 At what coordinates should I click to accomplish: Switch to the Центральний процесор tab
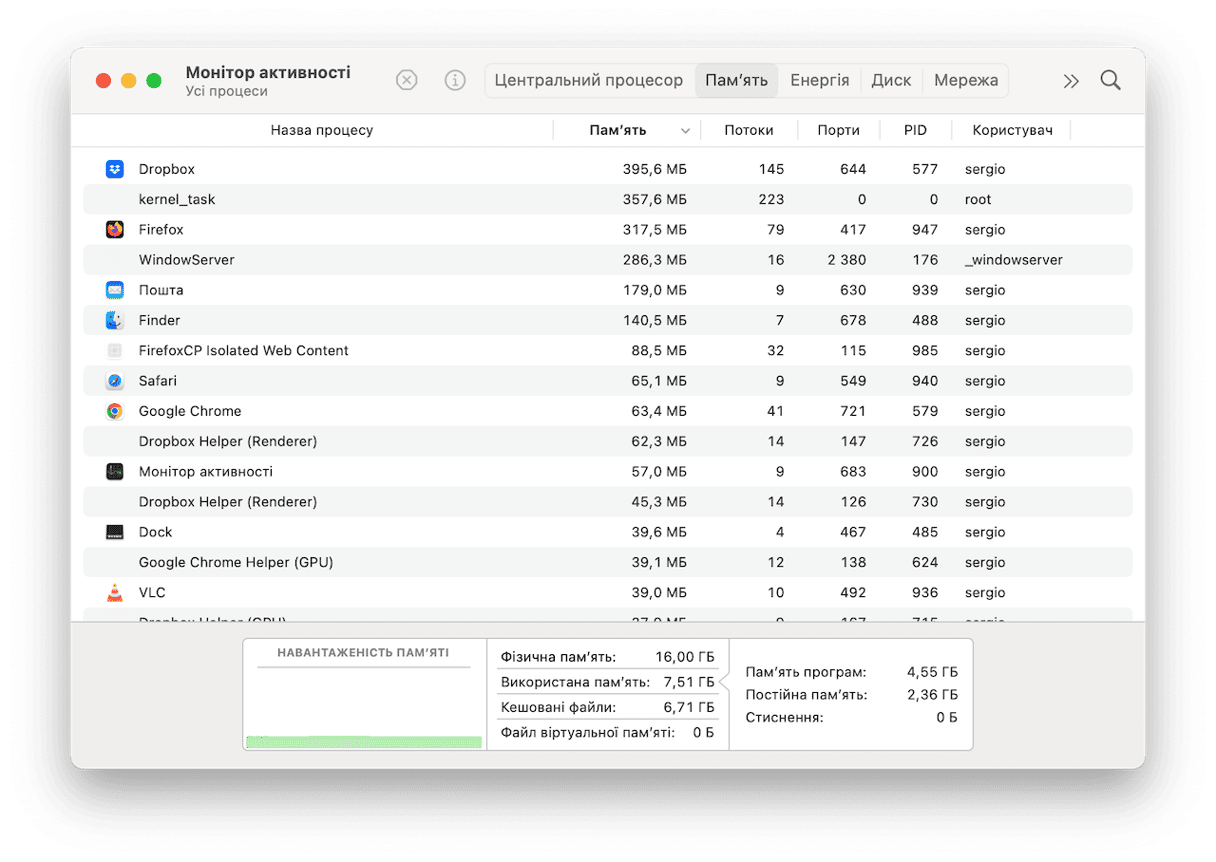point(589,80)
